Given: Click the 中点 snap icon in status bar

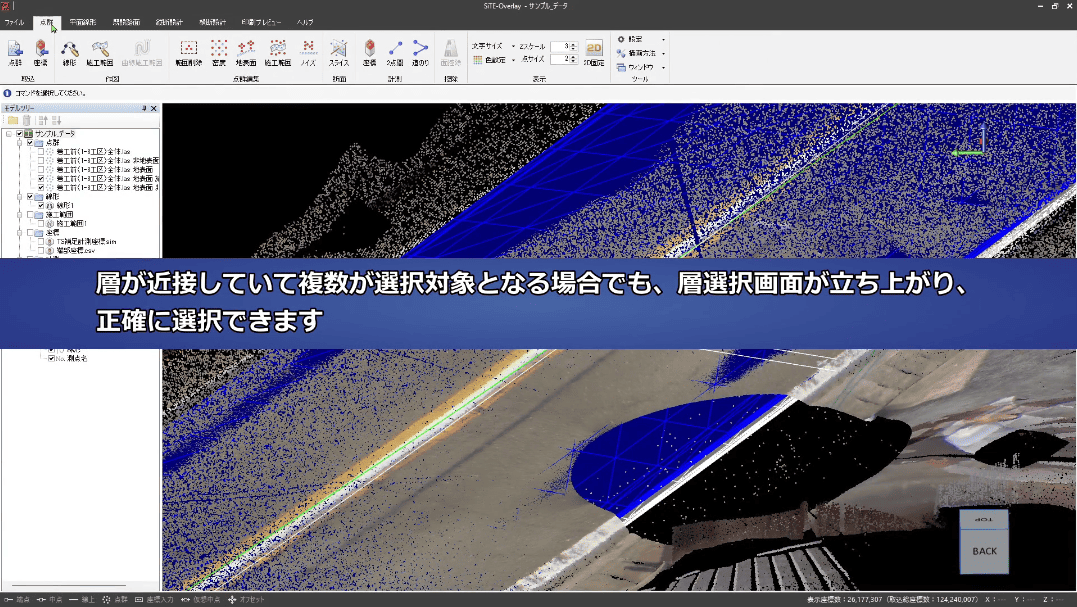Looking at the screenshot, I should point(41,599).
